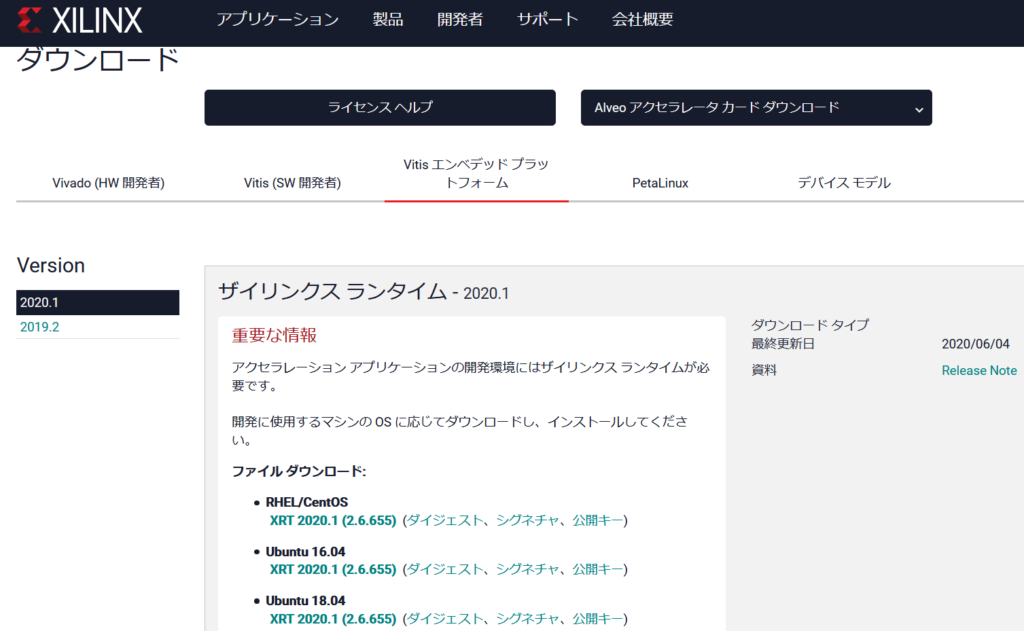
Task: Download XRT 2020.1 for Ubuntu 16.04
Action: pyautogui.click(x=333, y=569)
